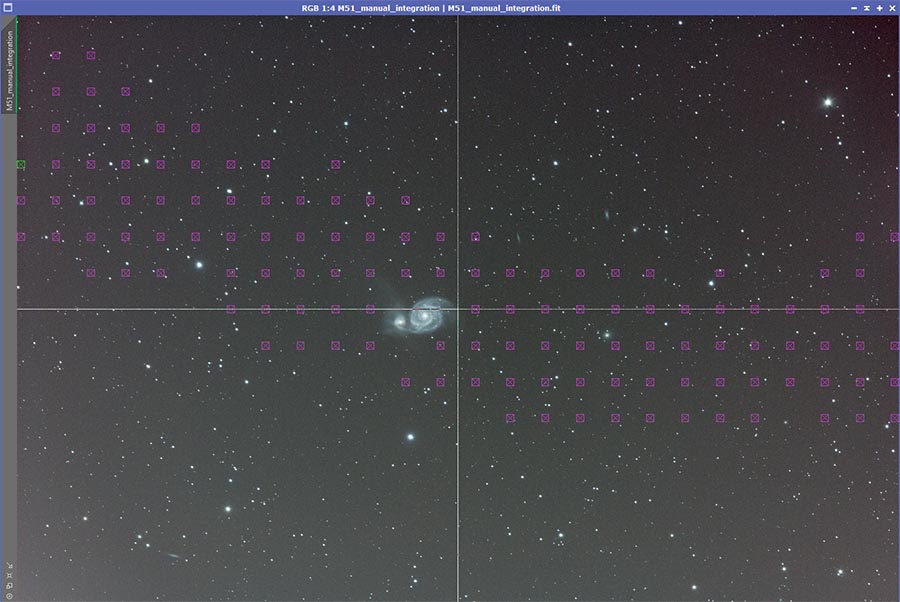Click the core of the M51 spiral galaxy
The width and height of the screenshot is (900, 602).
point(426,316)
